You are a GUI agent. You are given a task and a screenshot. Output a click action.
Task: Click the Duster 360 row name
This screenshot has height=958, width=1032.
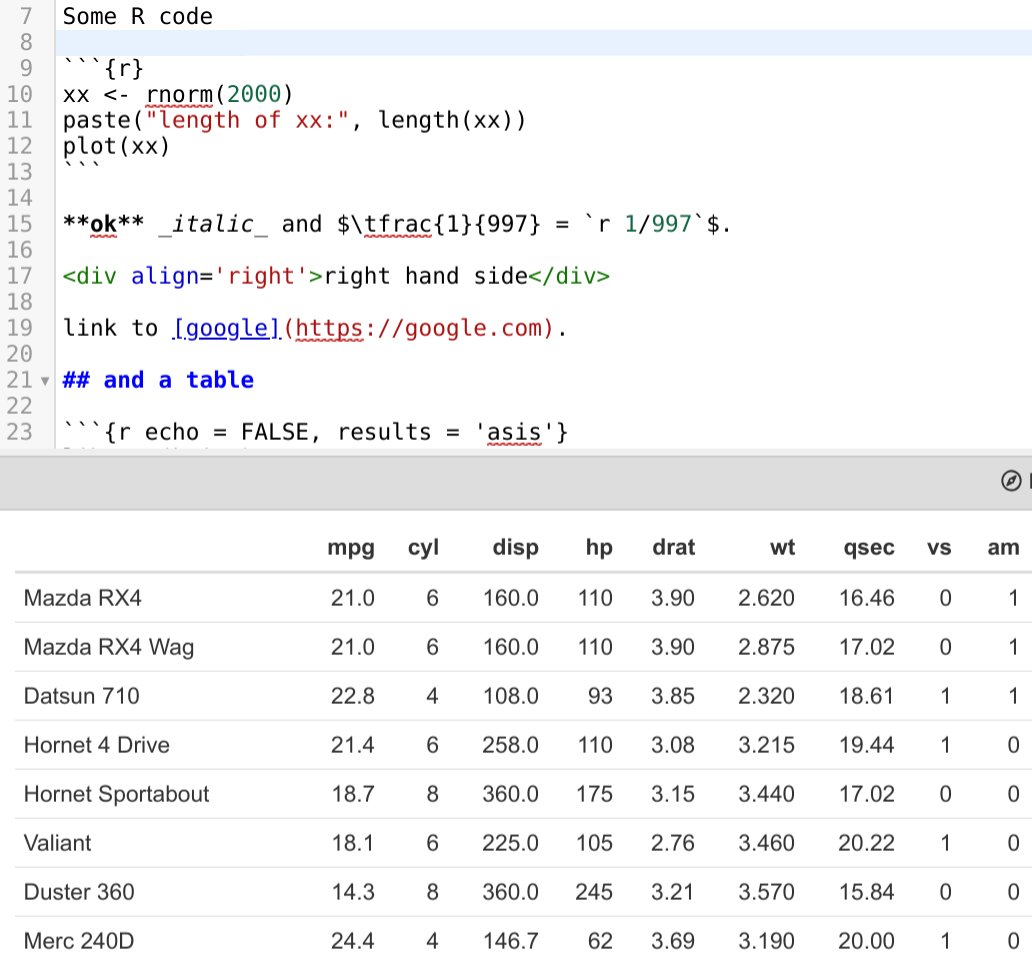tap(79, 892)
